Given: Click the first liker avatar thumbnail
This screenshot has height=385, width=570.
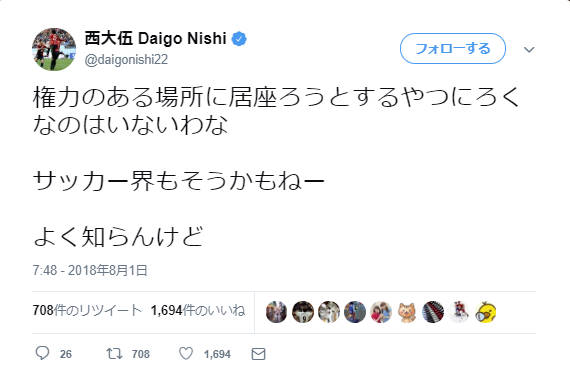Looking at the screenshot, I should 276,312.
